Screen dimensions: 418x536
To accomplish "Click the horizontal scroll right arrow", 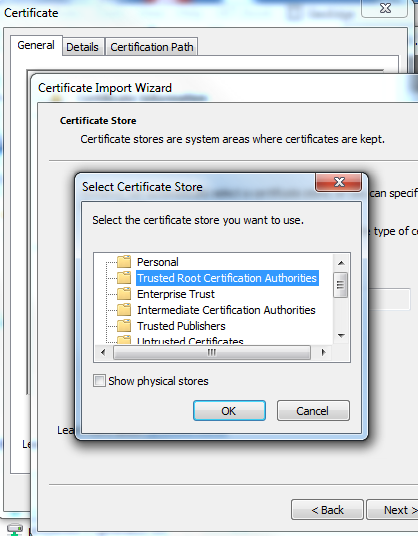I will 323,352.
